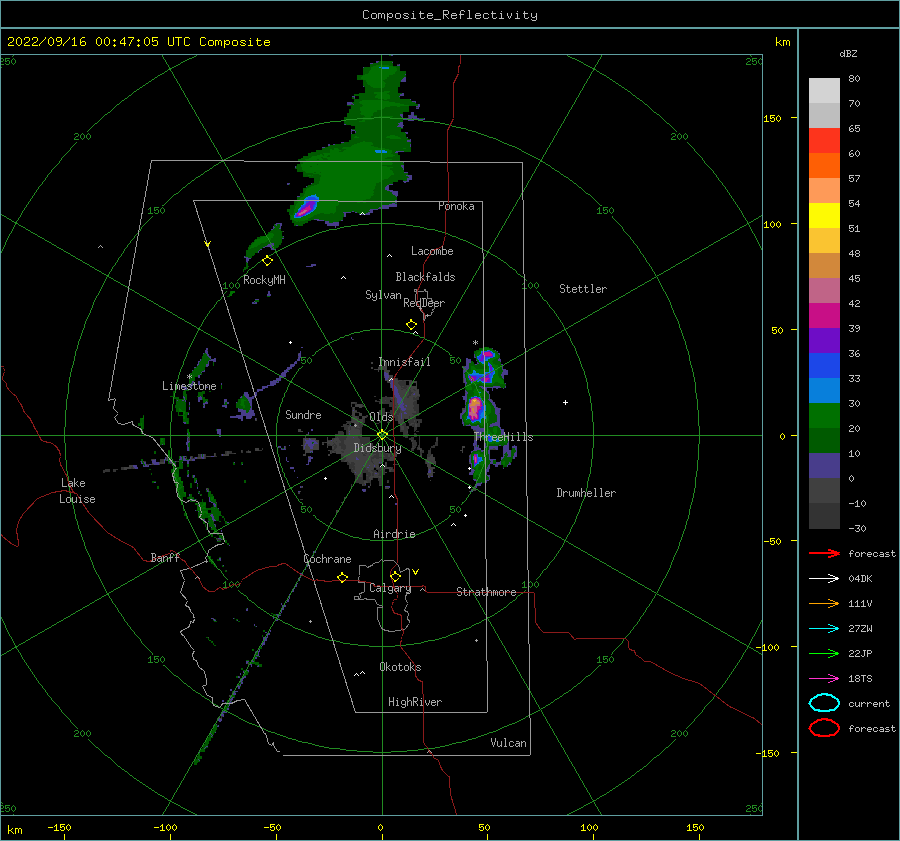Click the ThreeHills city label
The width and height of the screenshot is (900, 841).
pos(503,437)
